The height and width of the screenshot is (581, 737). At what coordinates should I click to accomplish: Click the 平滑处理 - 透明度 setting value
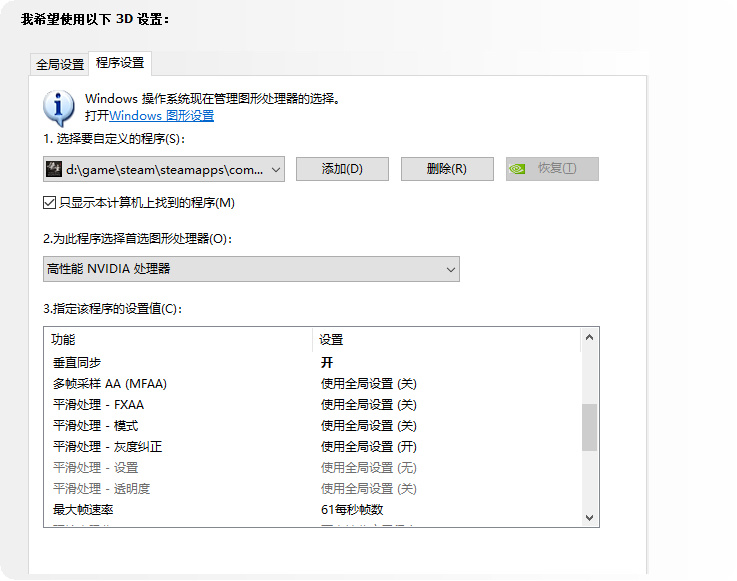pos(369,489)
